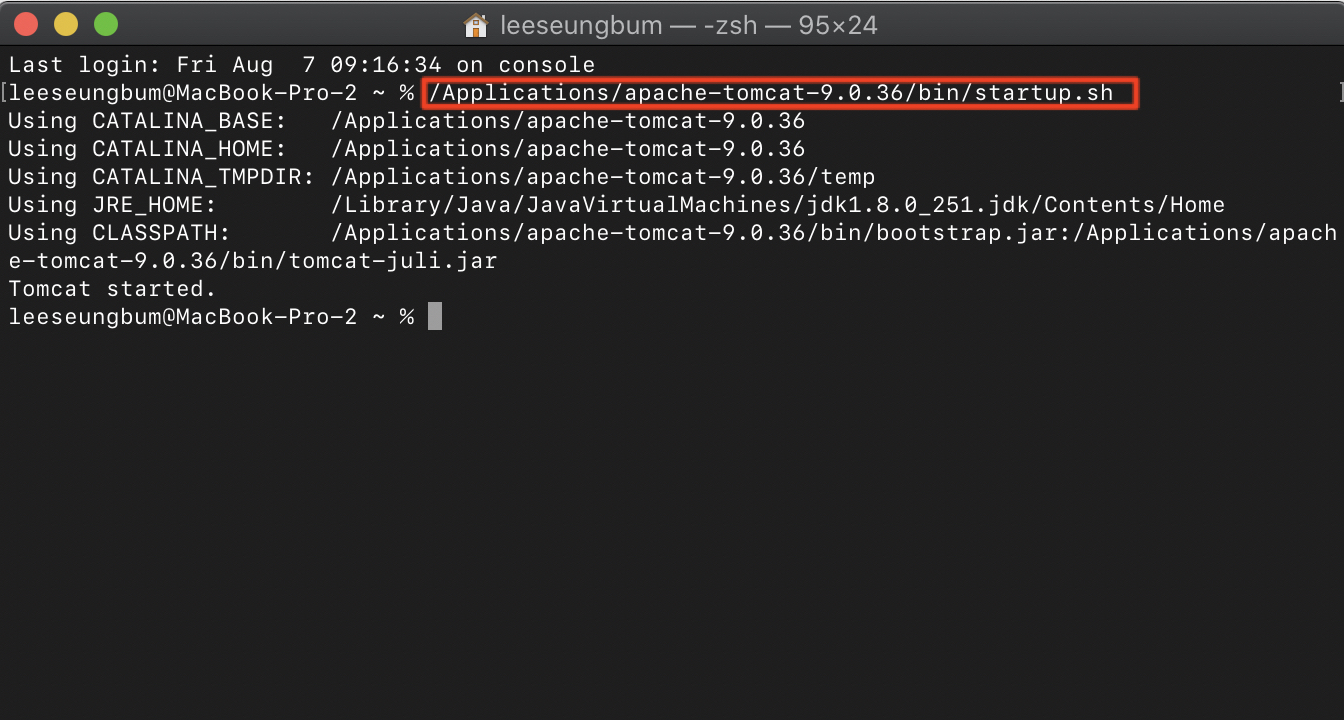Minimize the Terminal window with yellow button
The width and height of the screenshot is (1344, 720).
[x=66, y=24]
